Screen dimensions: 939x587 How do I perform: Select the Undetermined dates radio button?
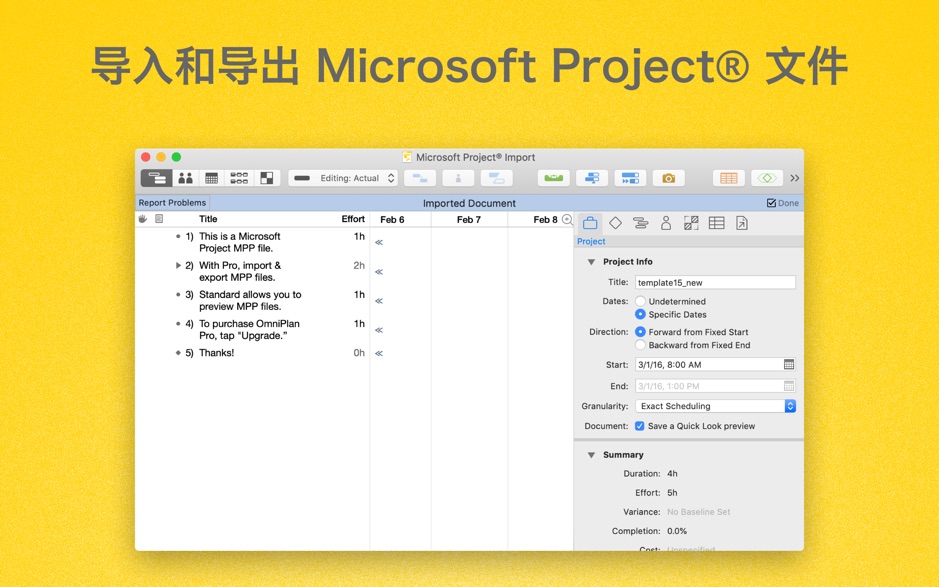[640, 301]
